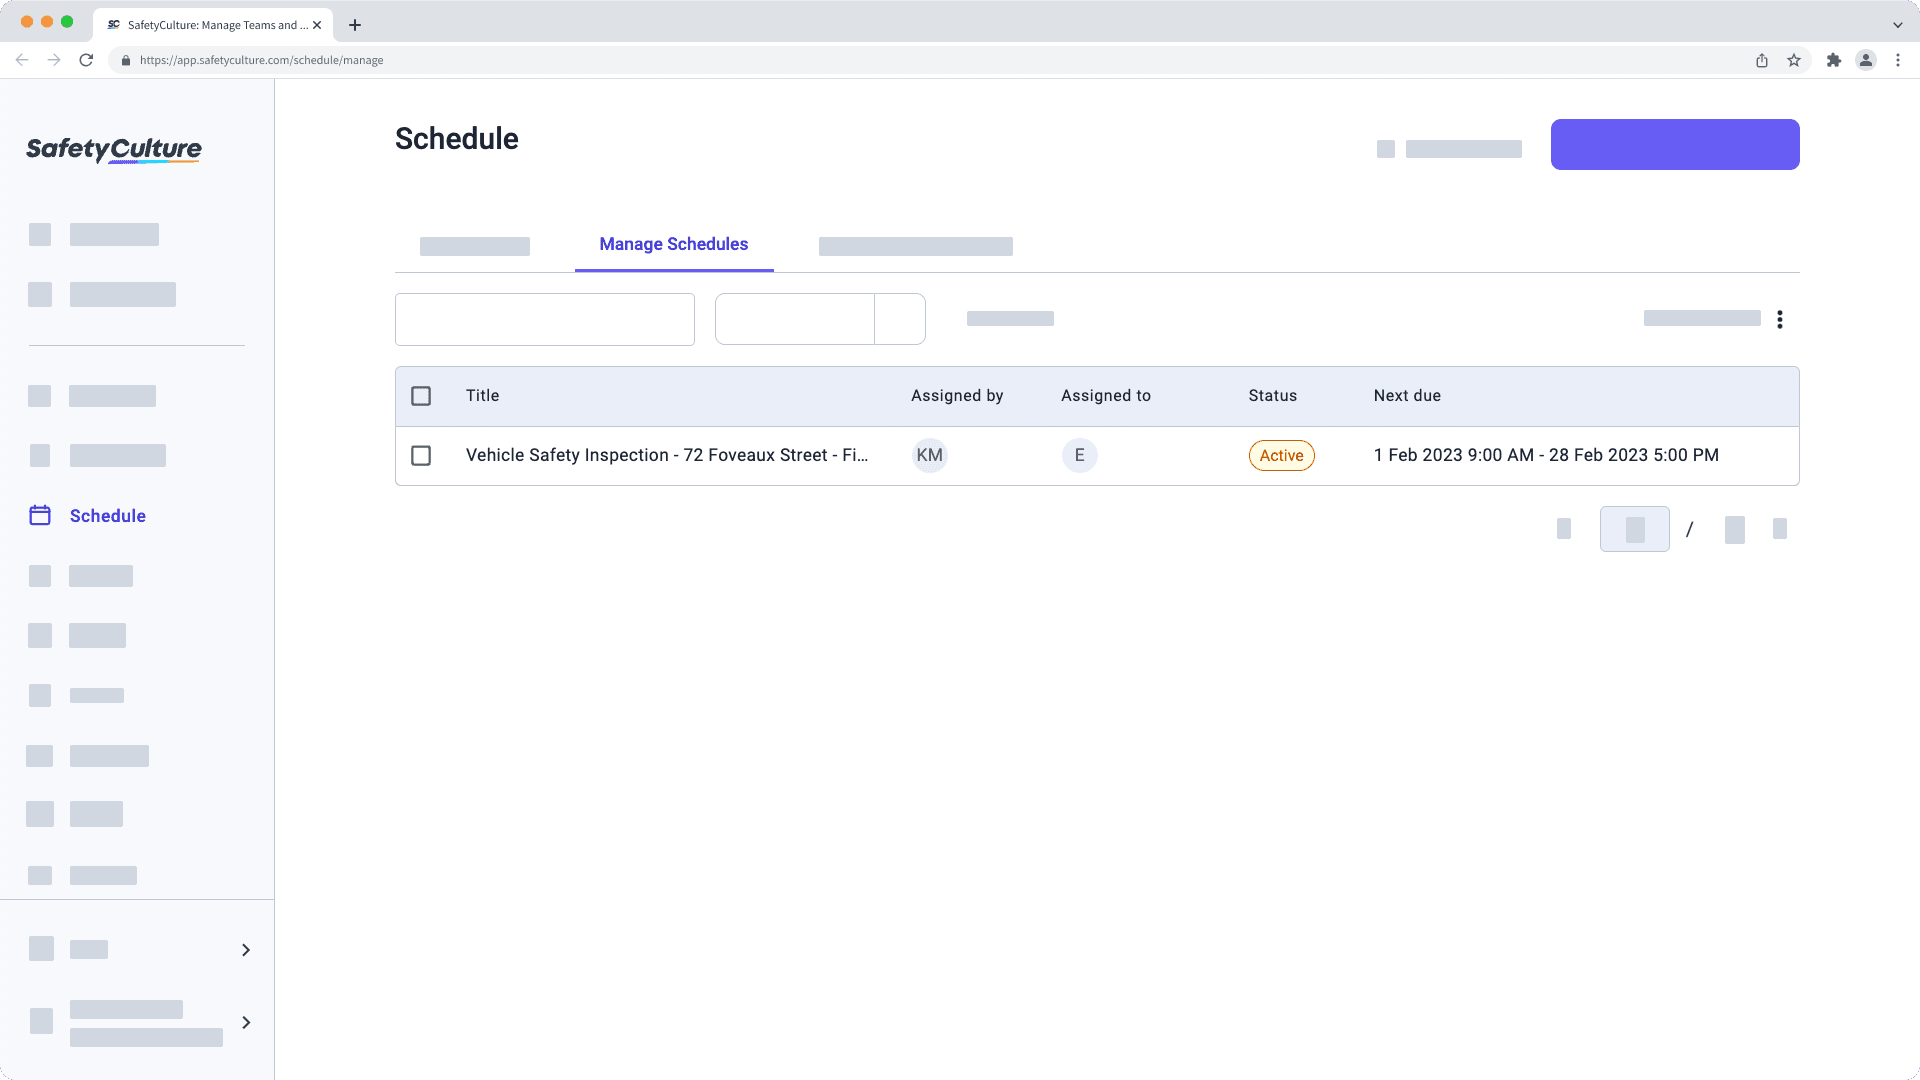Click the KM assignee avatar icon
Viewport: 1920px width, 1080px height.
(x=930, y=455)
